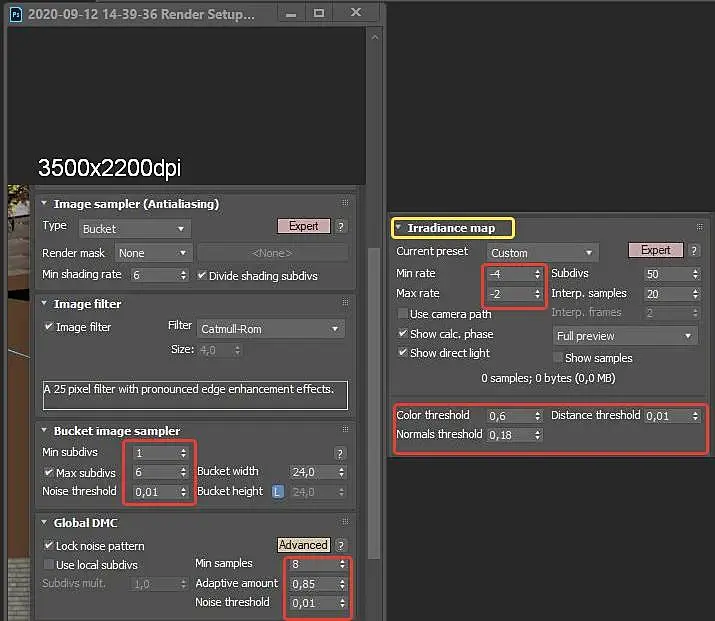Enable Use local subdivs checkbox

click(48, 564)
